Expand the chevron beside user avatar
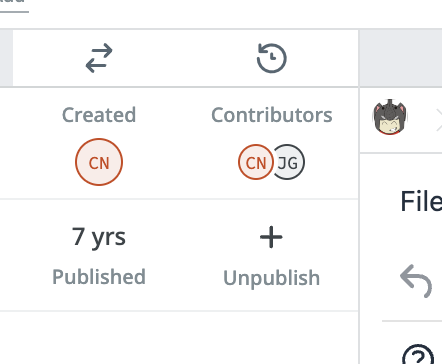This screenshot has width=442, height=364. coord(439,120)
